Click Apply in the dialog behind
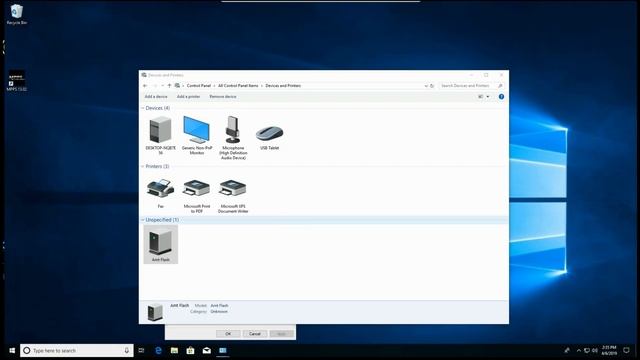 coord(282,334)
